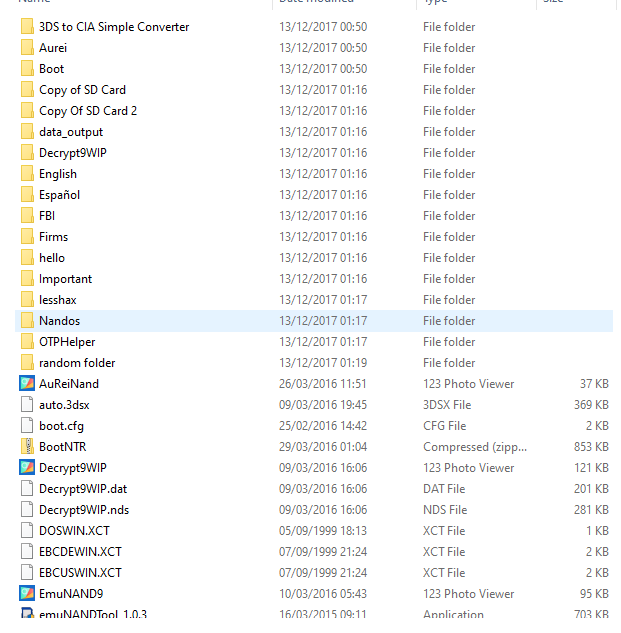Click the '25/02/2016 14:42' date of boot.cfg
Image resolution: width=621 pixels, height=633 pixels.
[323, 426]
